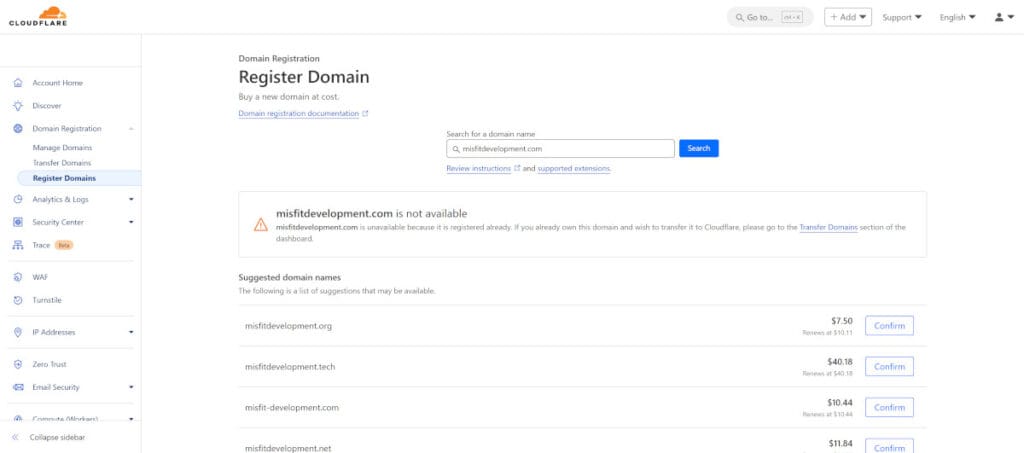Confirm misfit-development.com purchase

pyautogui.click(x=889, y=407)
